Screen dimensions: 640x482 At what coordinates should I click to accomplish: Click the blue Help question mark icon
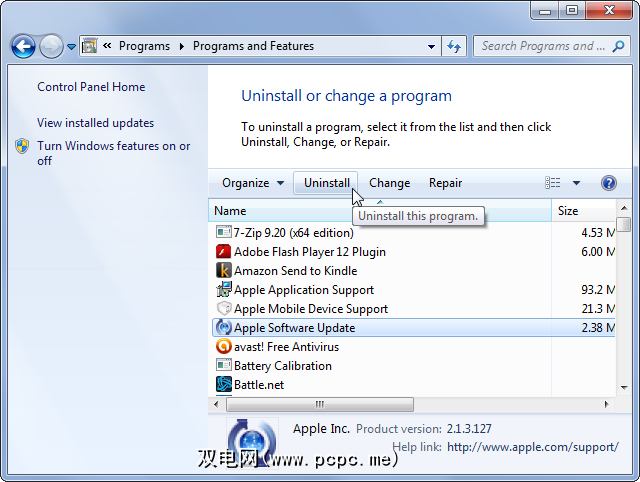(x=609, y=183)
